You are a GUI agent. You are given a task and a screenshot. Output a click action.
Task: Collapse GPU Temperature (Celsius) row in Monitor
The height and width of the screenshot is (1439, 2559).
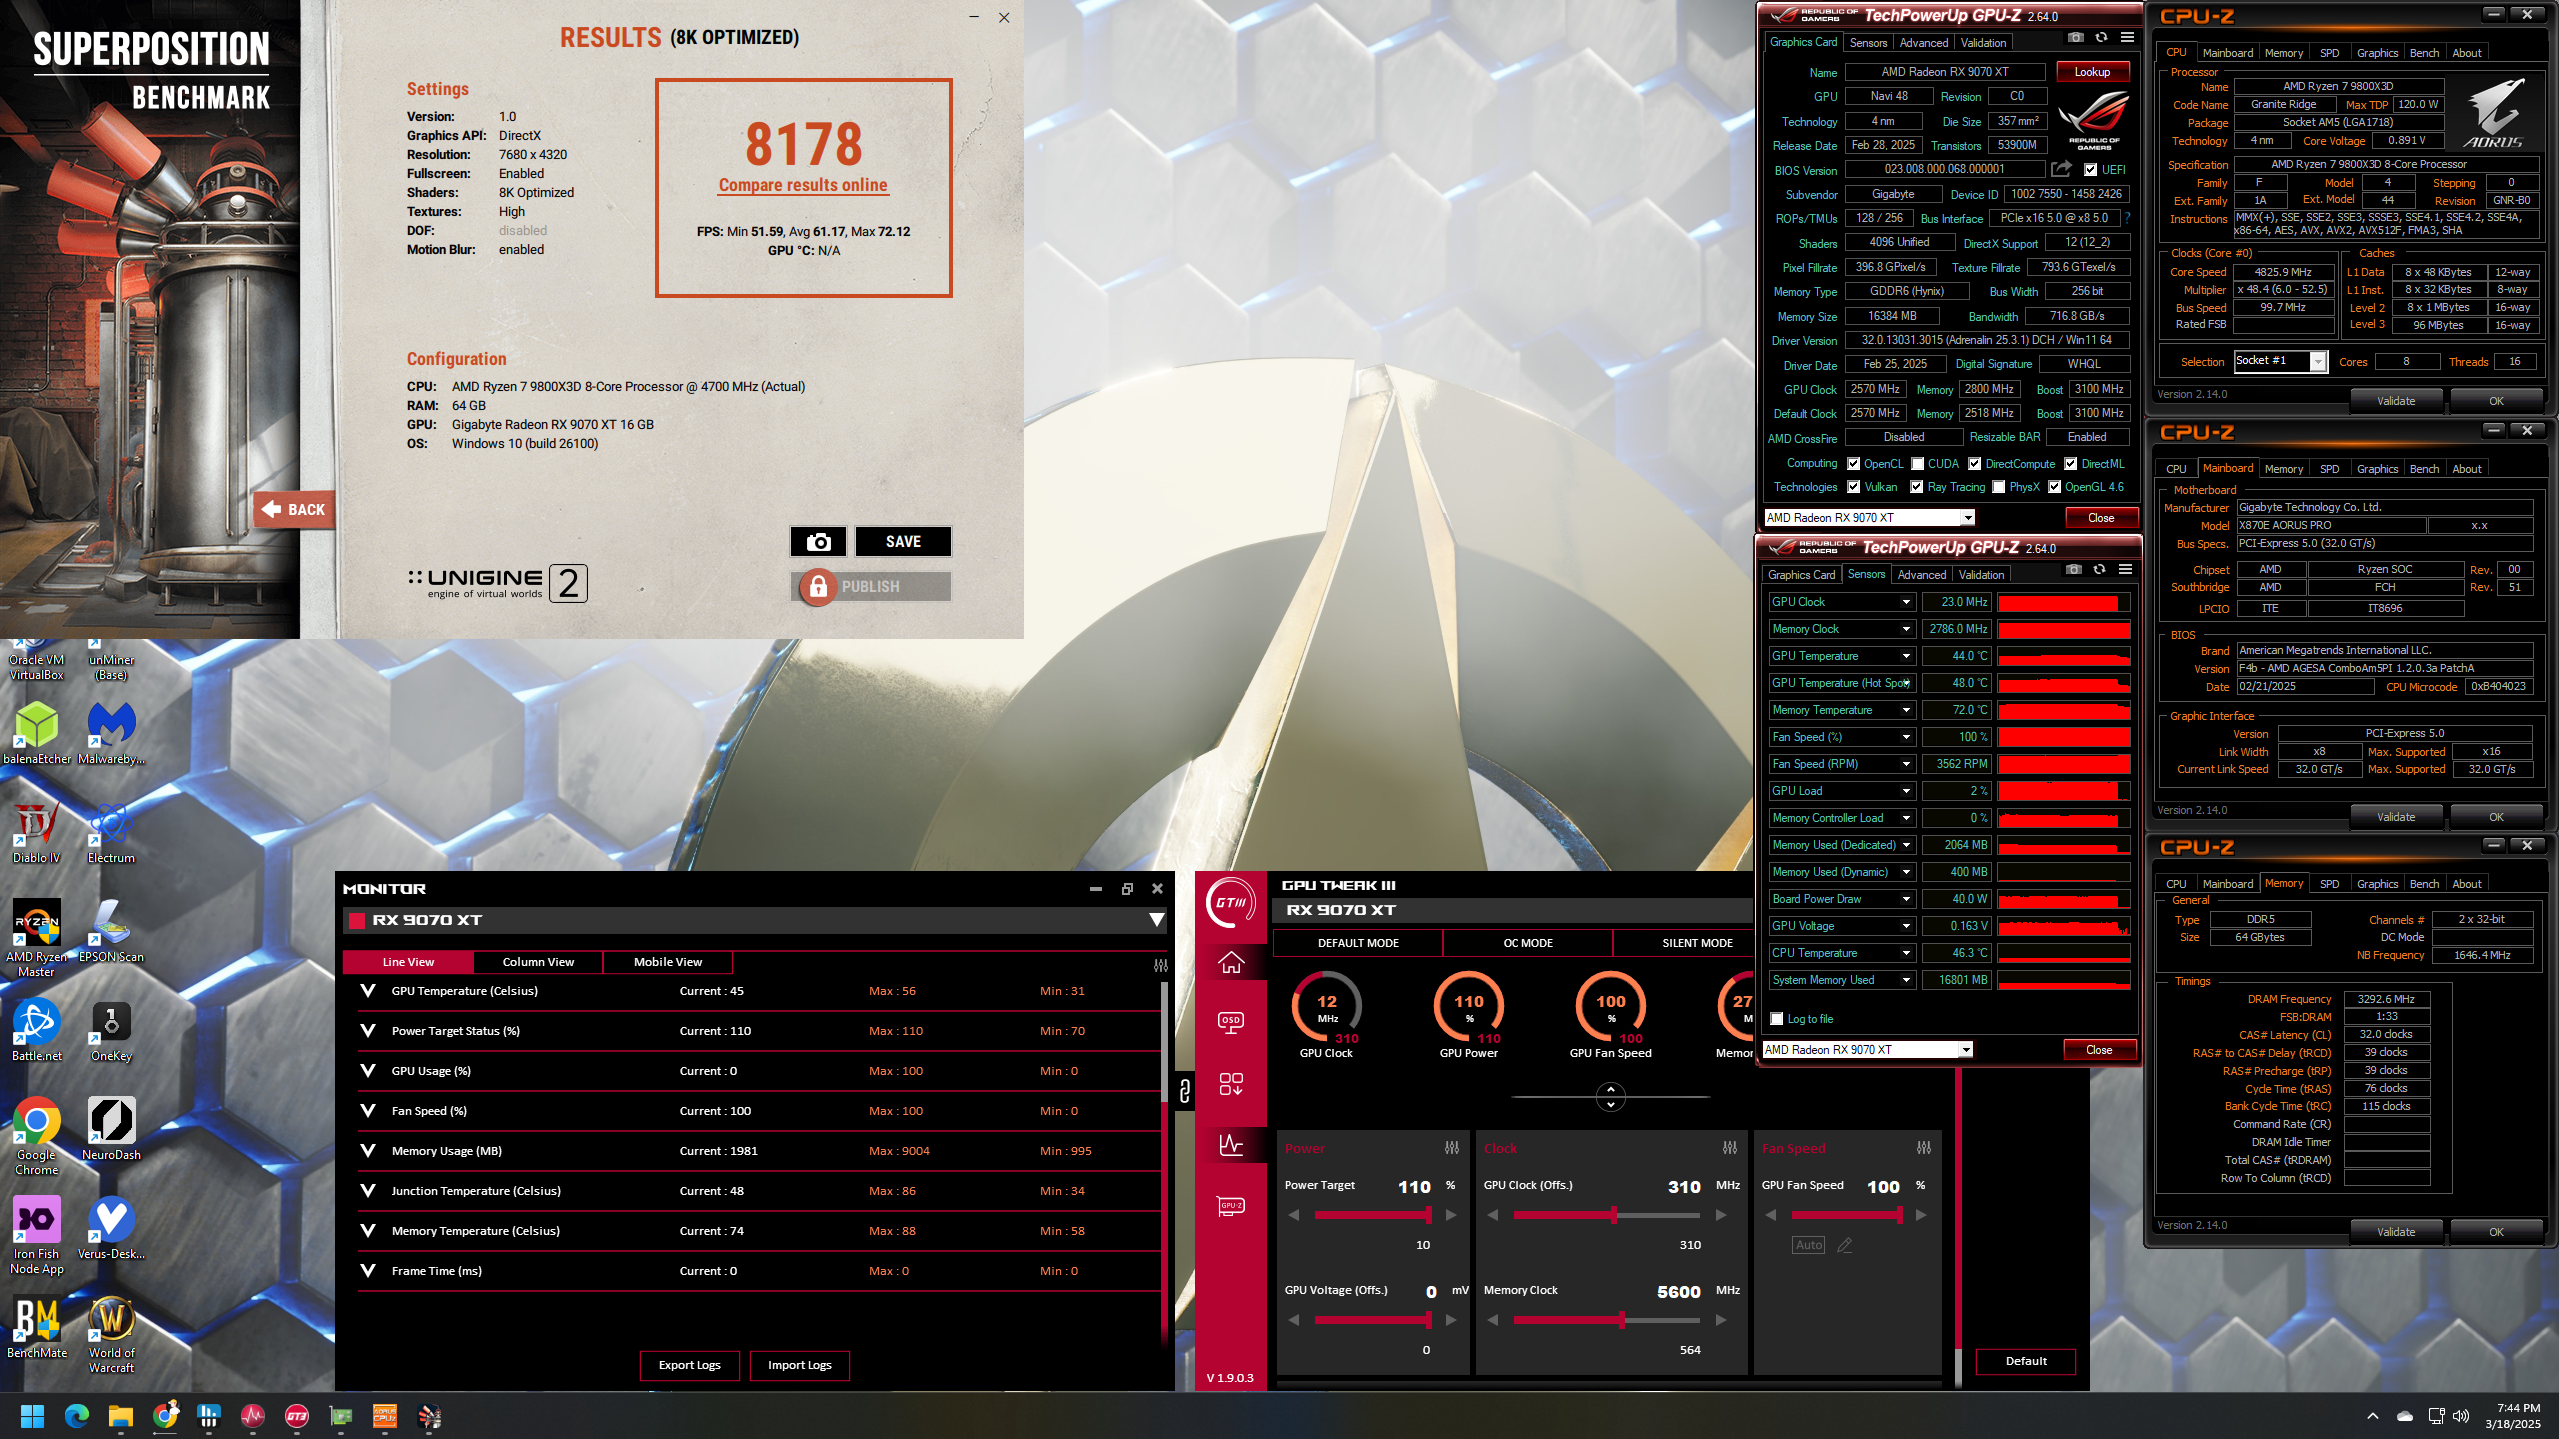[x=368, y=991]
